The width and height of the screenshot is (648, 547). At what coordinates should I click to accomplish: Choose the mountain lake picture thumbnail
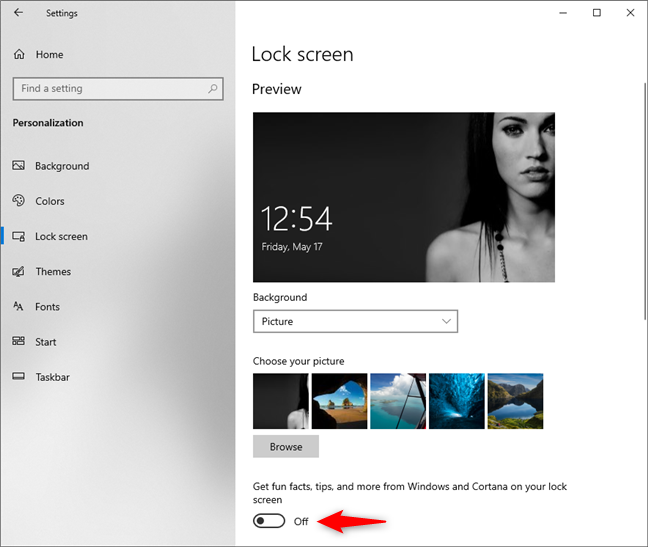click(x=515, y=401)
